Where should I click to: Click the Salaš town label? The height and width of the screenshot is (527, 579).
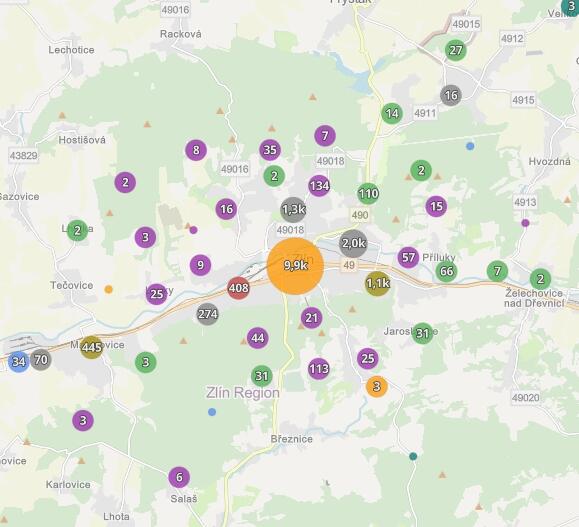pos(184,499)
